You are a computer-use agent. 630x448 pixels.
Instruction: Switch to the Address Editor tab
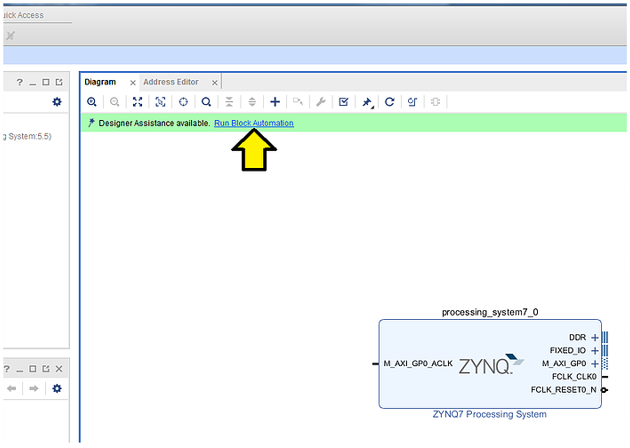click(x=171, y=82)
